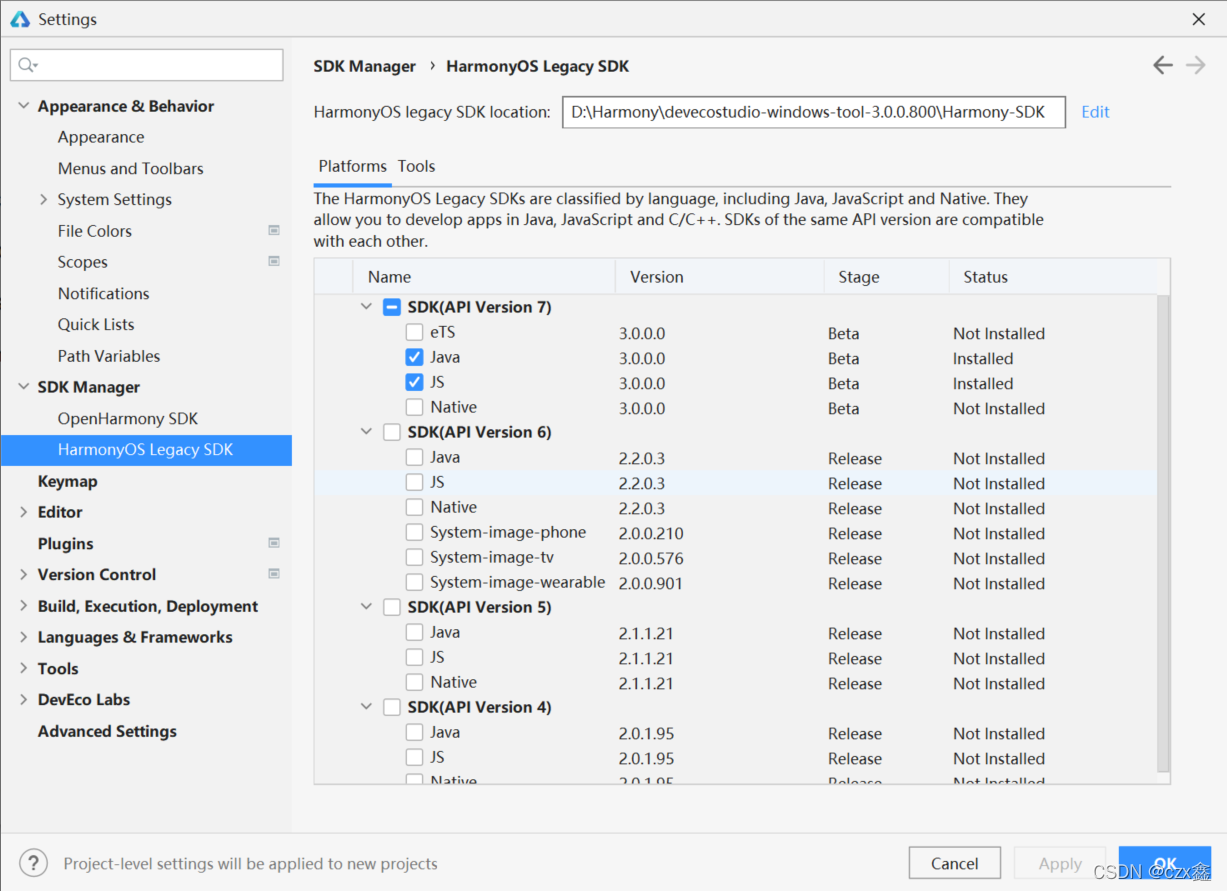Switch to the Tools tab
Viewport: 1227px width, 891px height.
(417, 166)
